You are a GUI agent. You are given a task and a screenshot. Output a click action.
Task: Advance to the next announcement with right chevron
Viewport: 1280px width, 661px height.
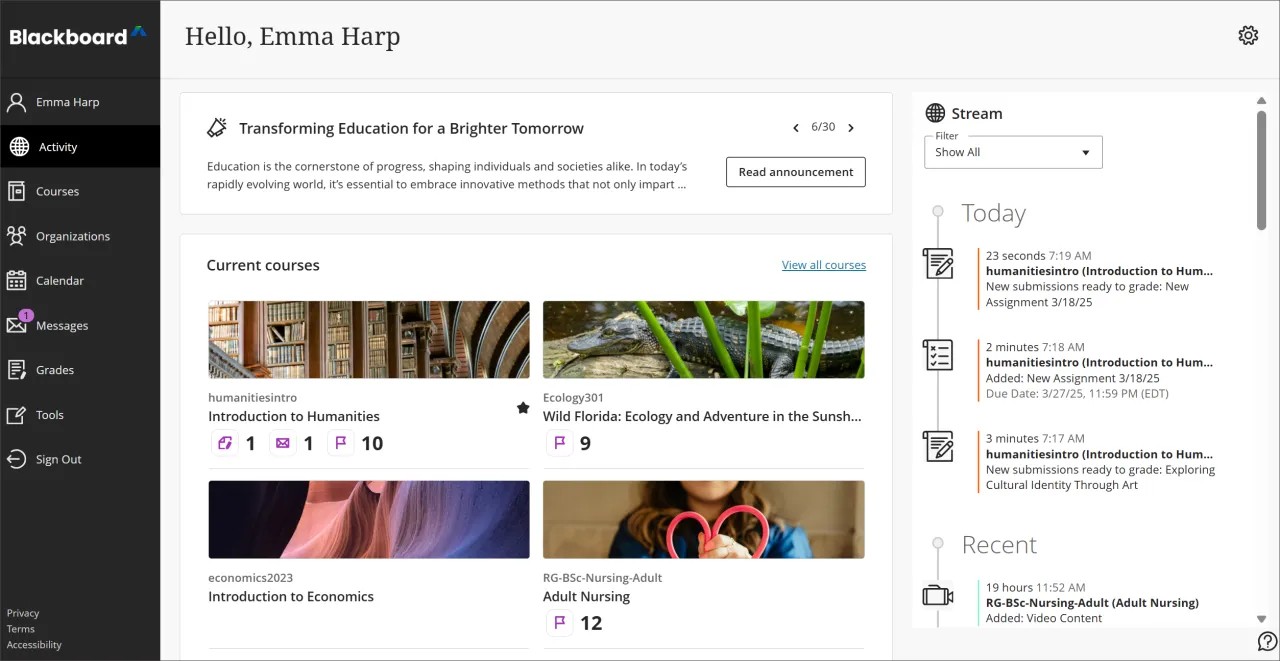(x=851, y=127)
